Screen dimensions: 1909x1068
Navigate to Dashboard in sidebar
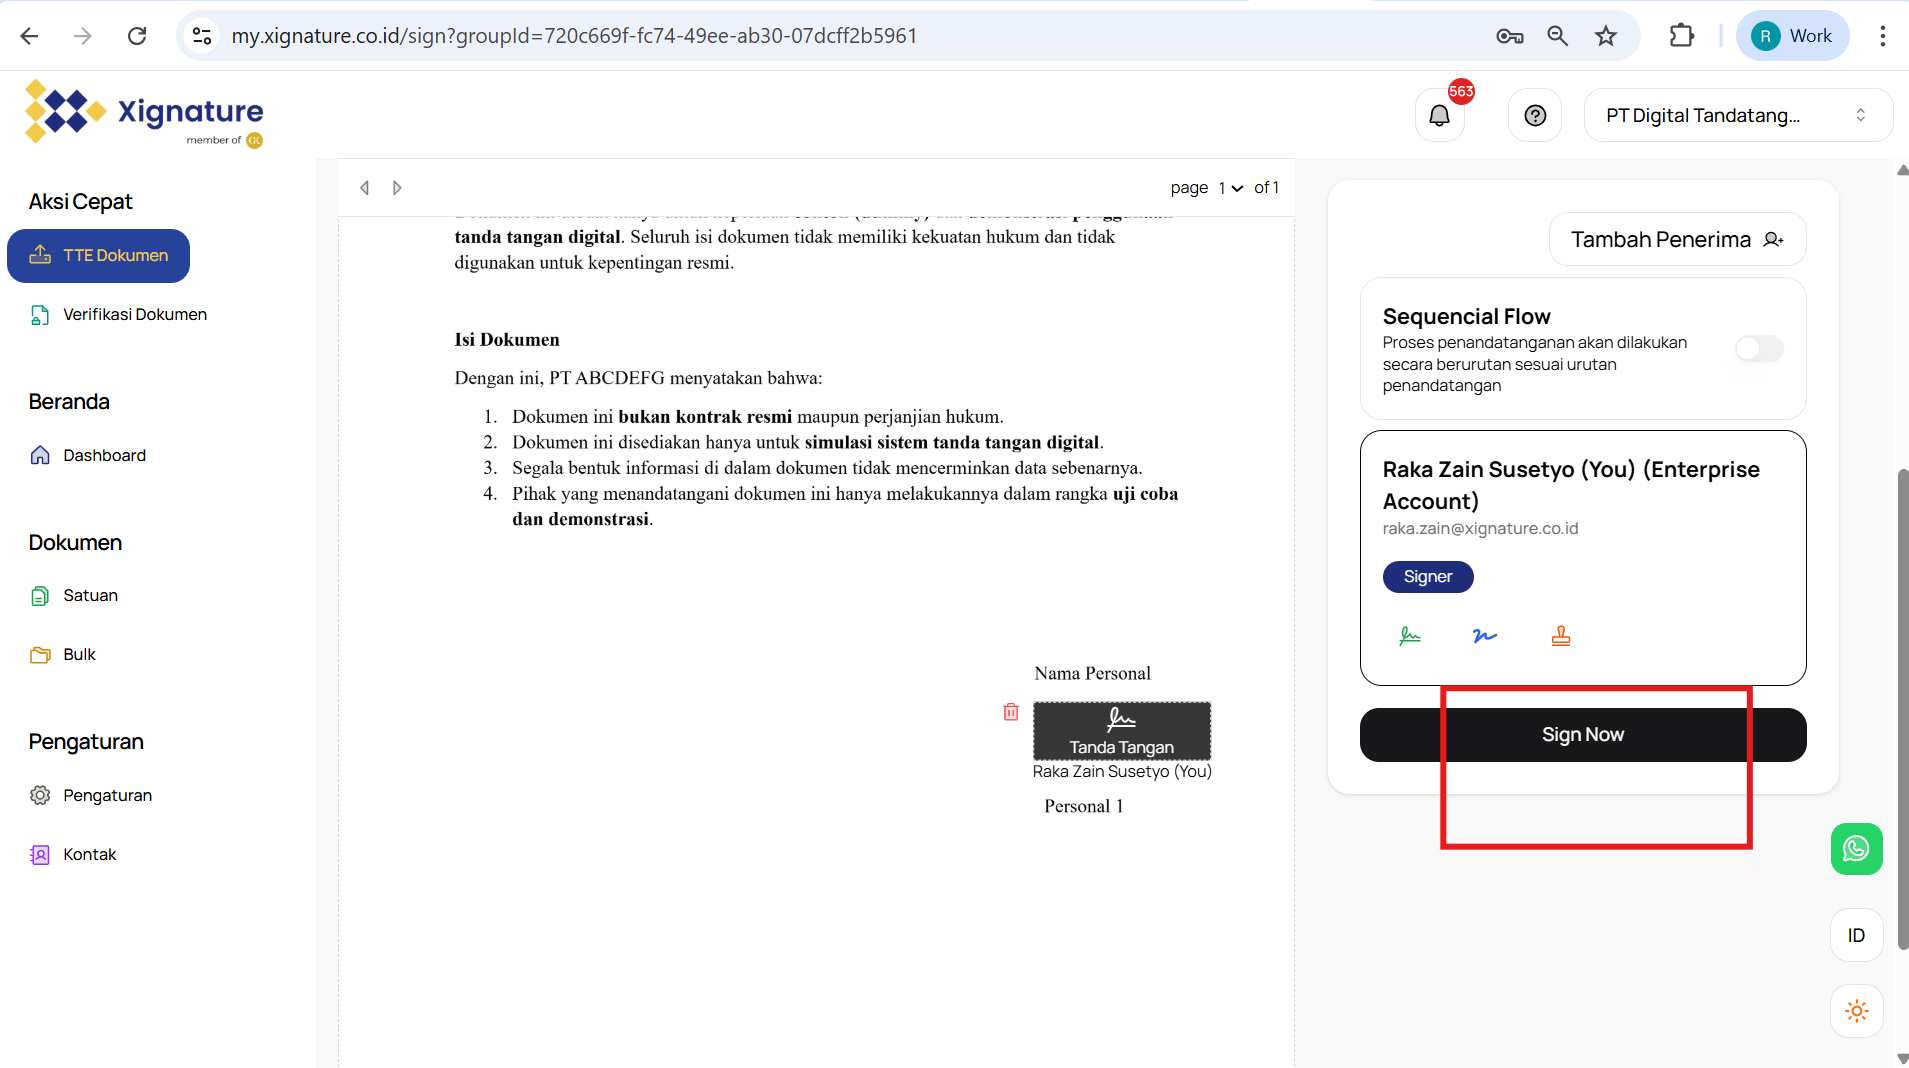(104, 456)
